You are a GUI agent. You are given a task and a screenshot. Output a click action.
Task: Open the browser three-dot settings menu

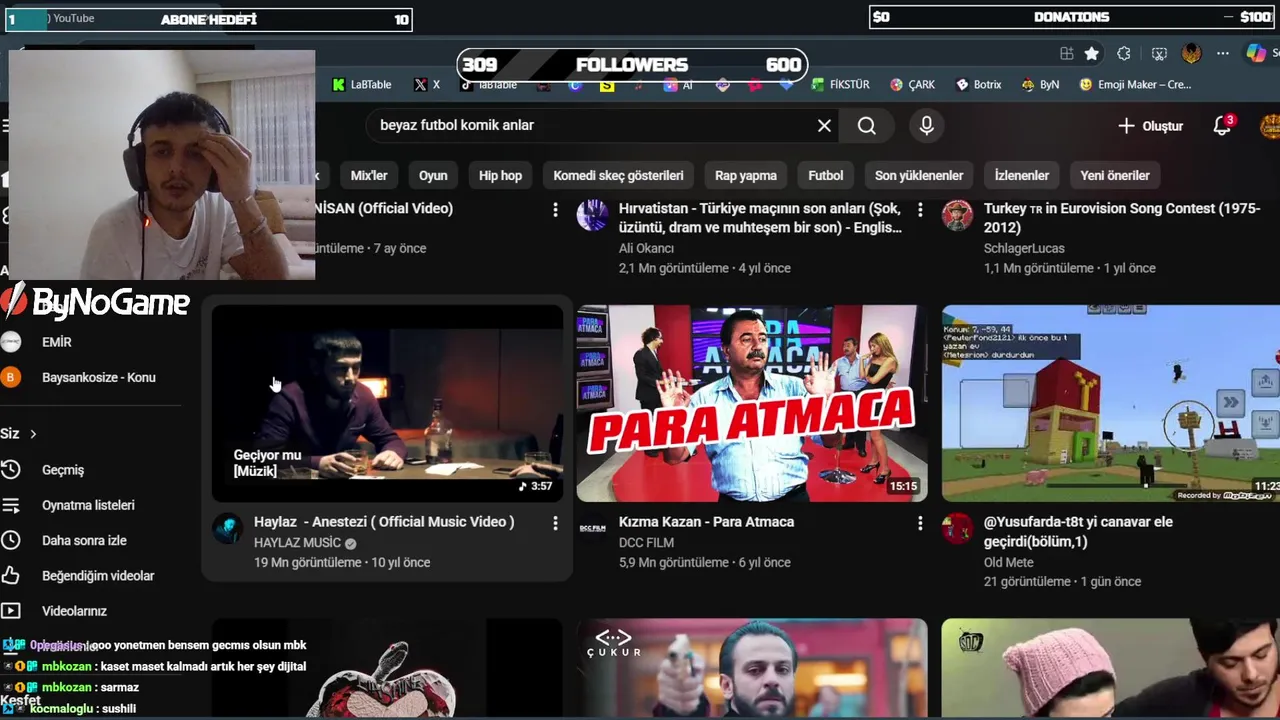click(1223, 53)
